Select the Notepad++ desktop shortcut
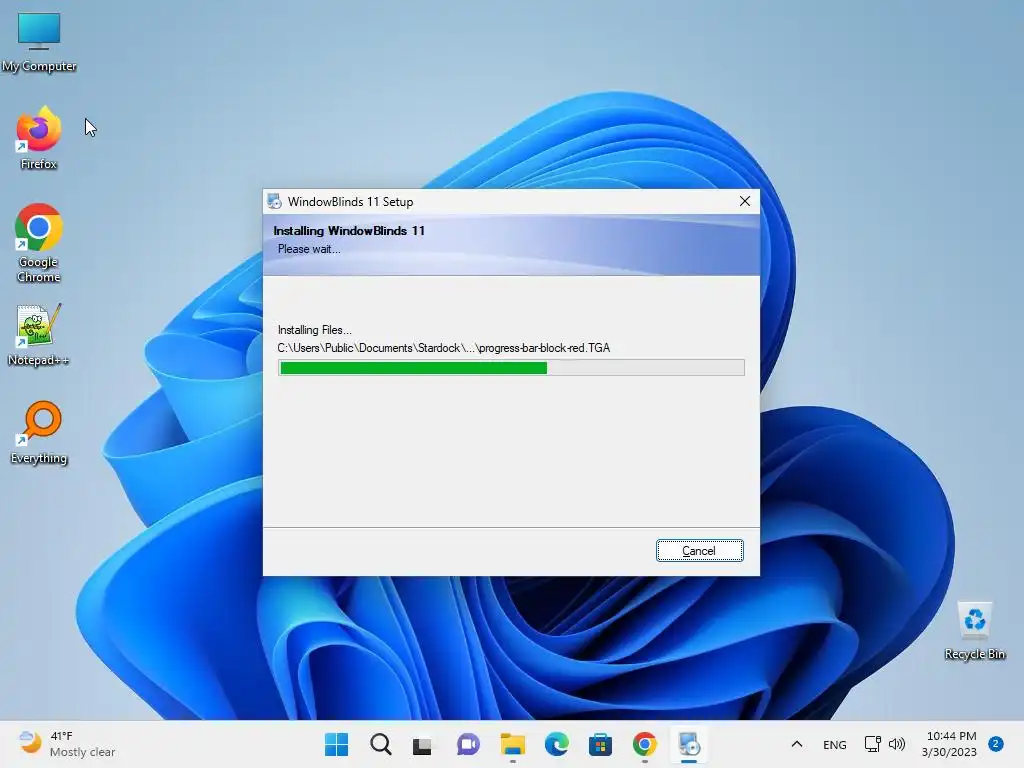1024x768 pixels. [39, 336]
